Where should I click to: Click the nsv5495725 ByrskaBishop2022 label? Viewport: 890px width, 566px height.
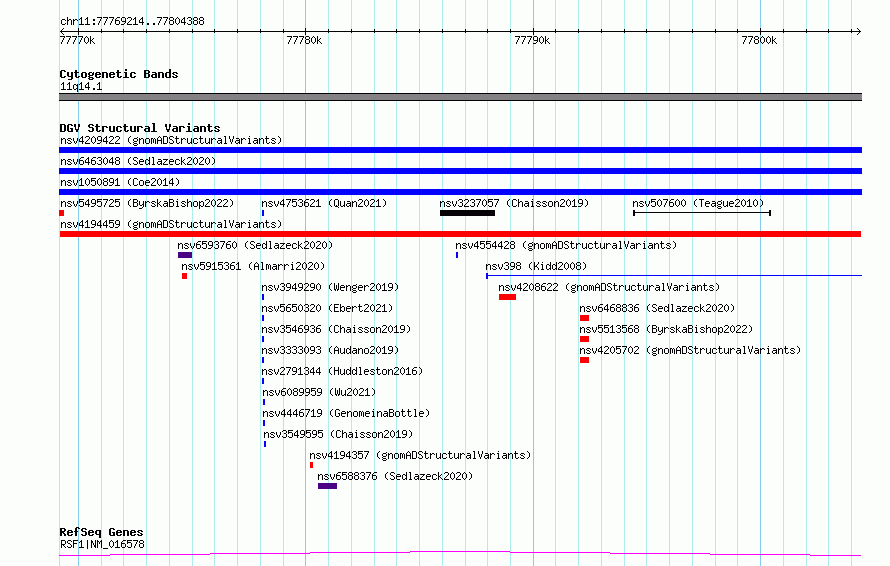coord(147,203)
